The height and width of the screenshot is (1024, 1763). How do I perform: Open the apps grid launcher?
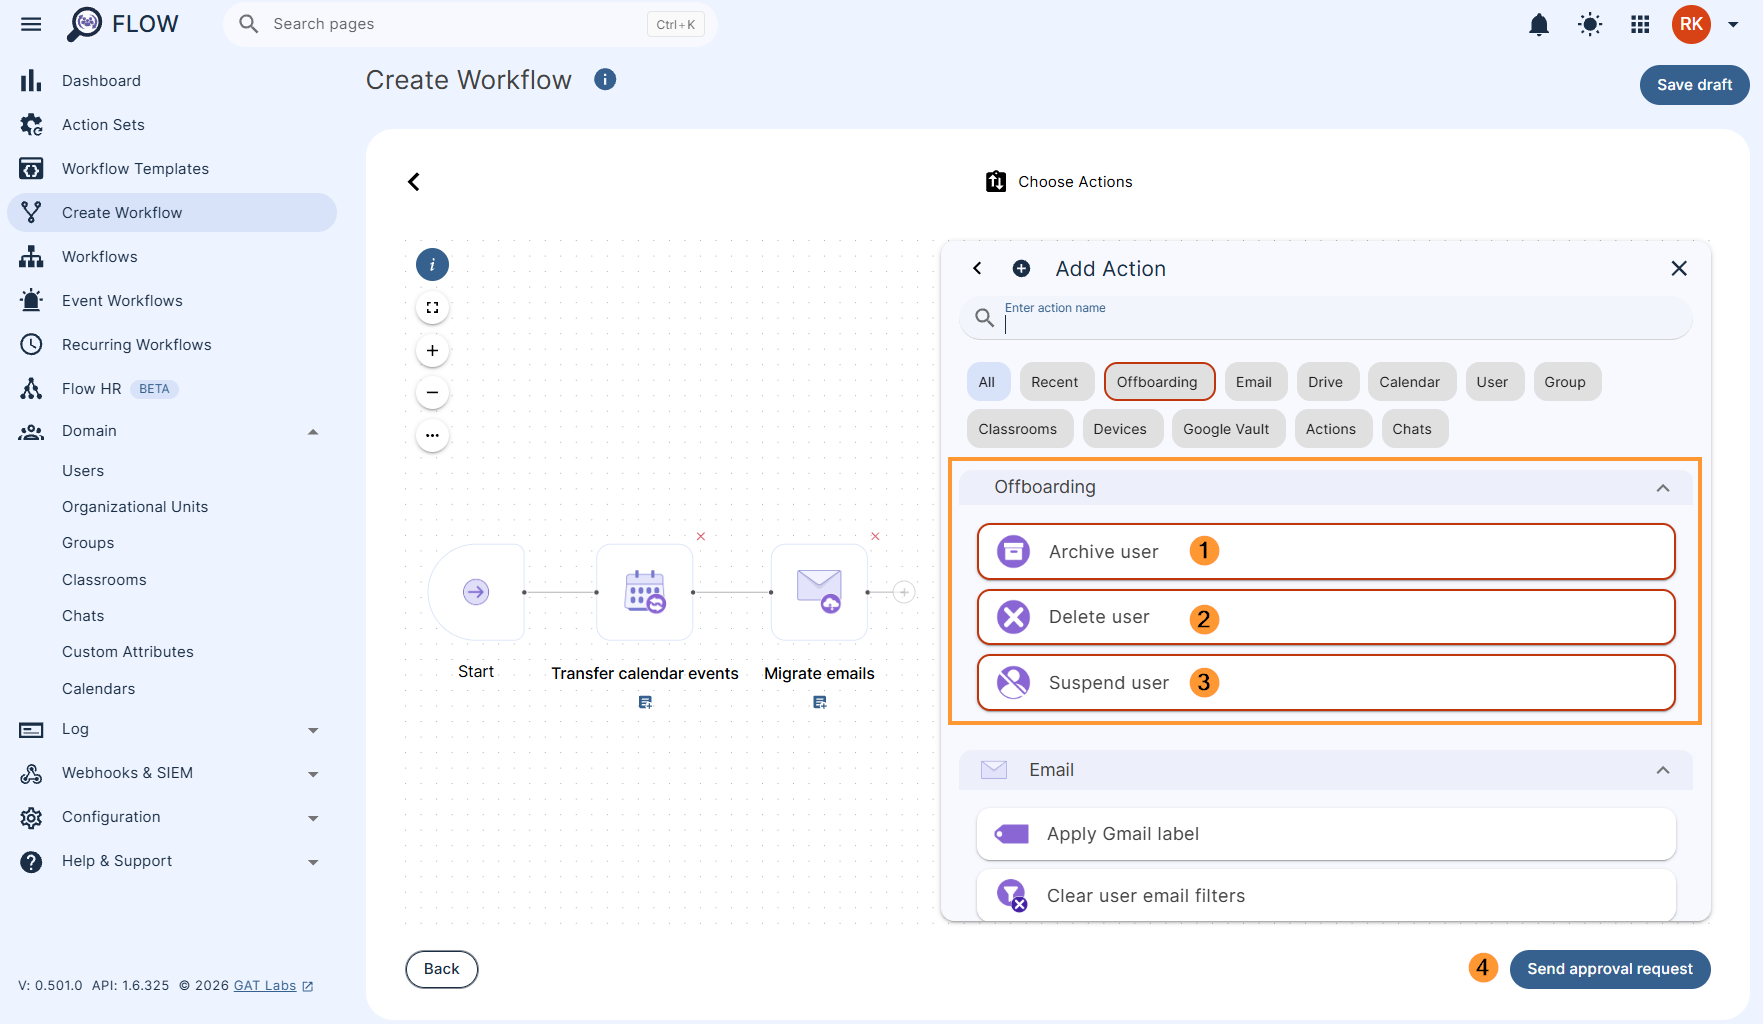[1640, 24]
